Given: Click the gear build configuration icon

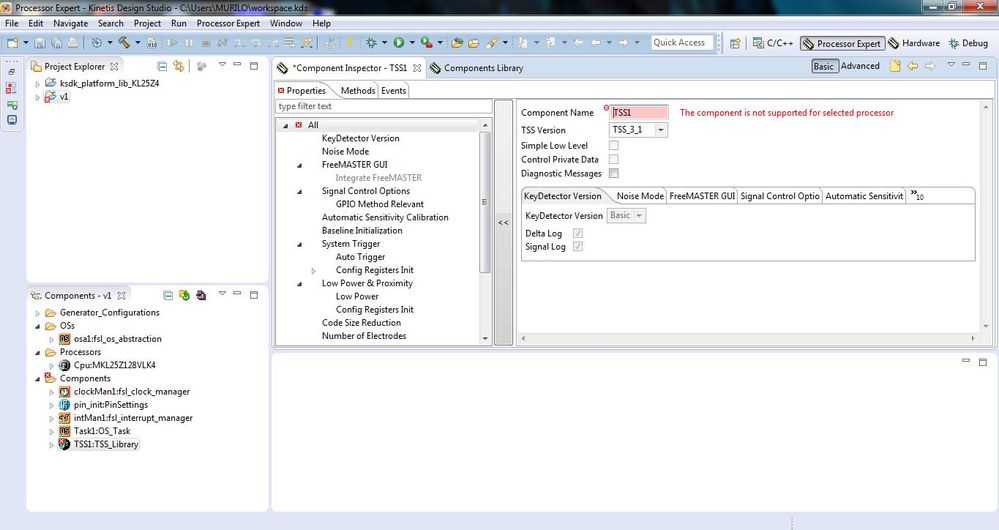Looking at the screenshot, I should pyautogui.click(x=97, y=43).
